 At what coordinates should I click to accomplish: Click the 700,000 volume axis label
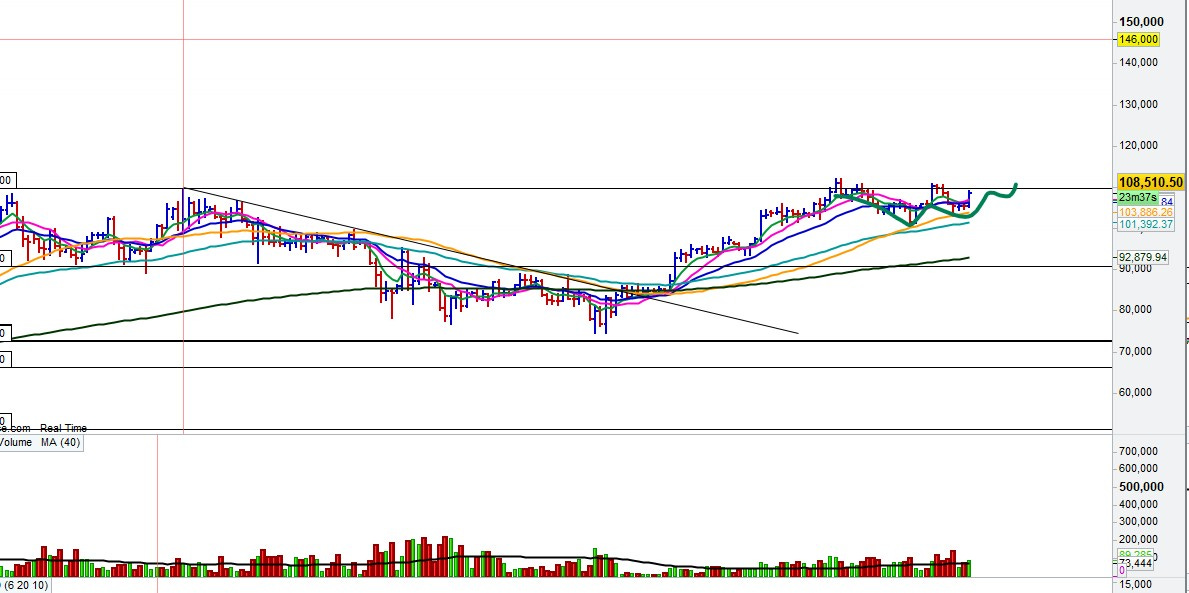[1140, 451]
